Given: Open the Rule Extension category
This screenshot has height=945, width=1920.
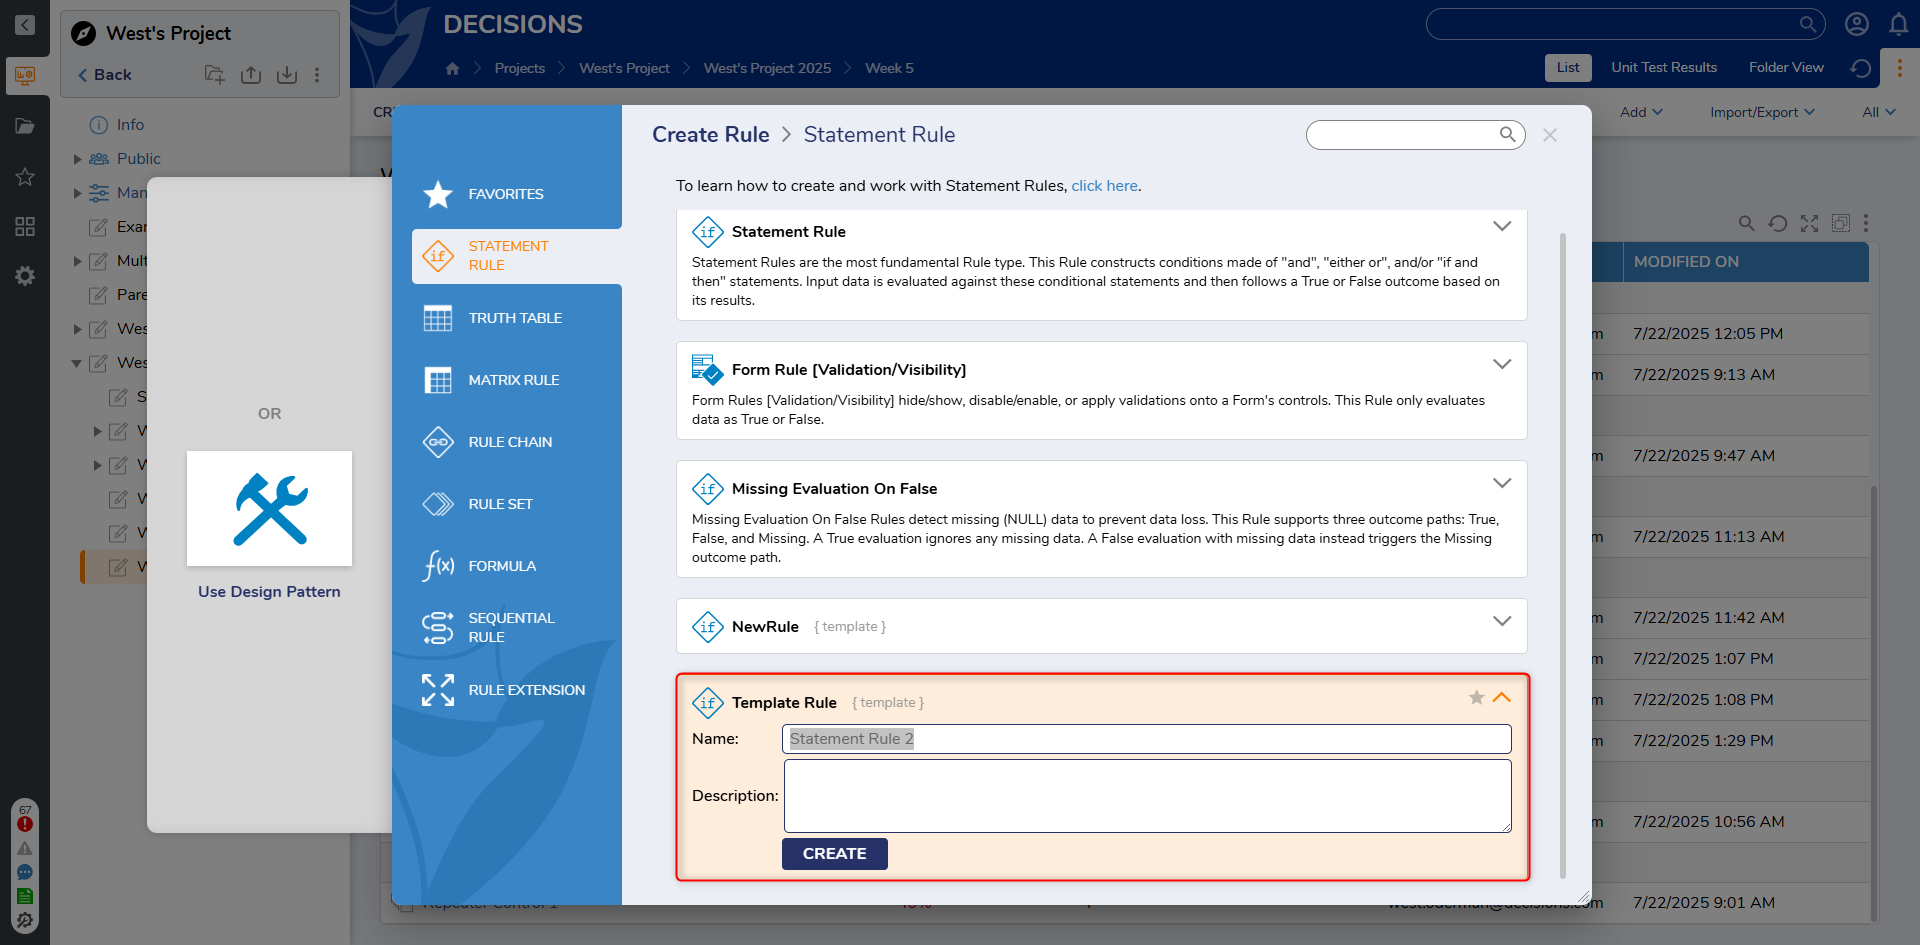Looking at the screenshot, I should (526, 690).
